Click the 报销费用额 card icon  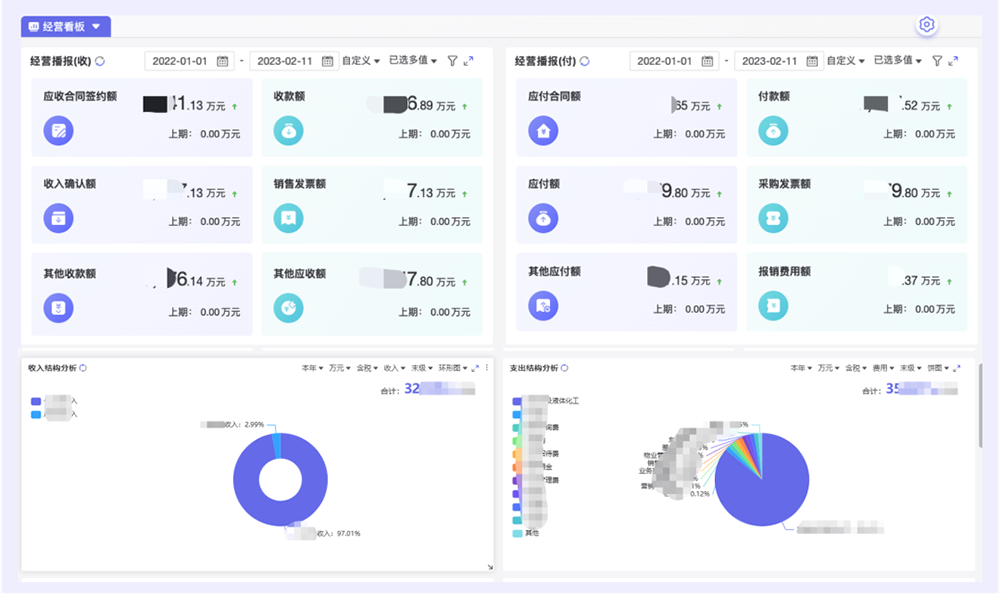click(773, 305)
